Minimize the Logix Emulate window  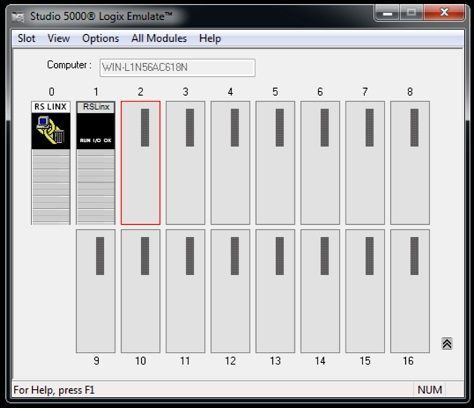[387, 13]
